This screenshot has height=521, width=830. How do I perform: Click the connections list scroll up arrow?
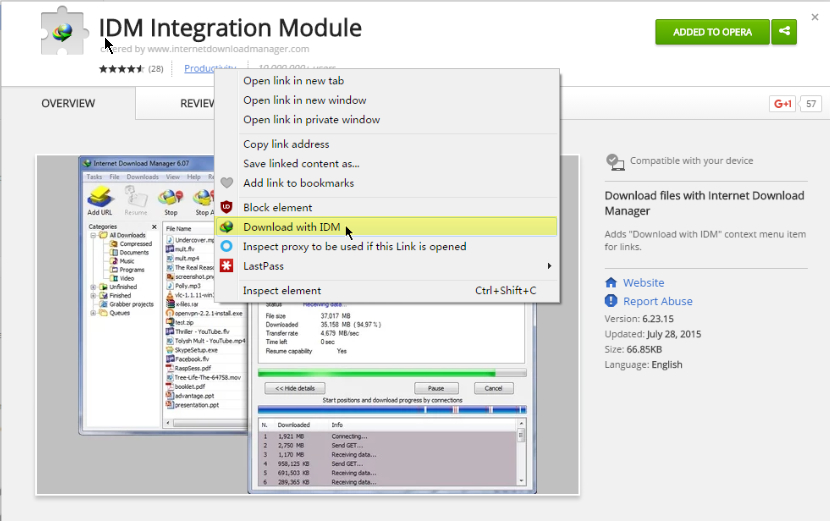tap(521, 424)
